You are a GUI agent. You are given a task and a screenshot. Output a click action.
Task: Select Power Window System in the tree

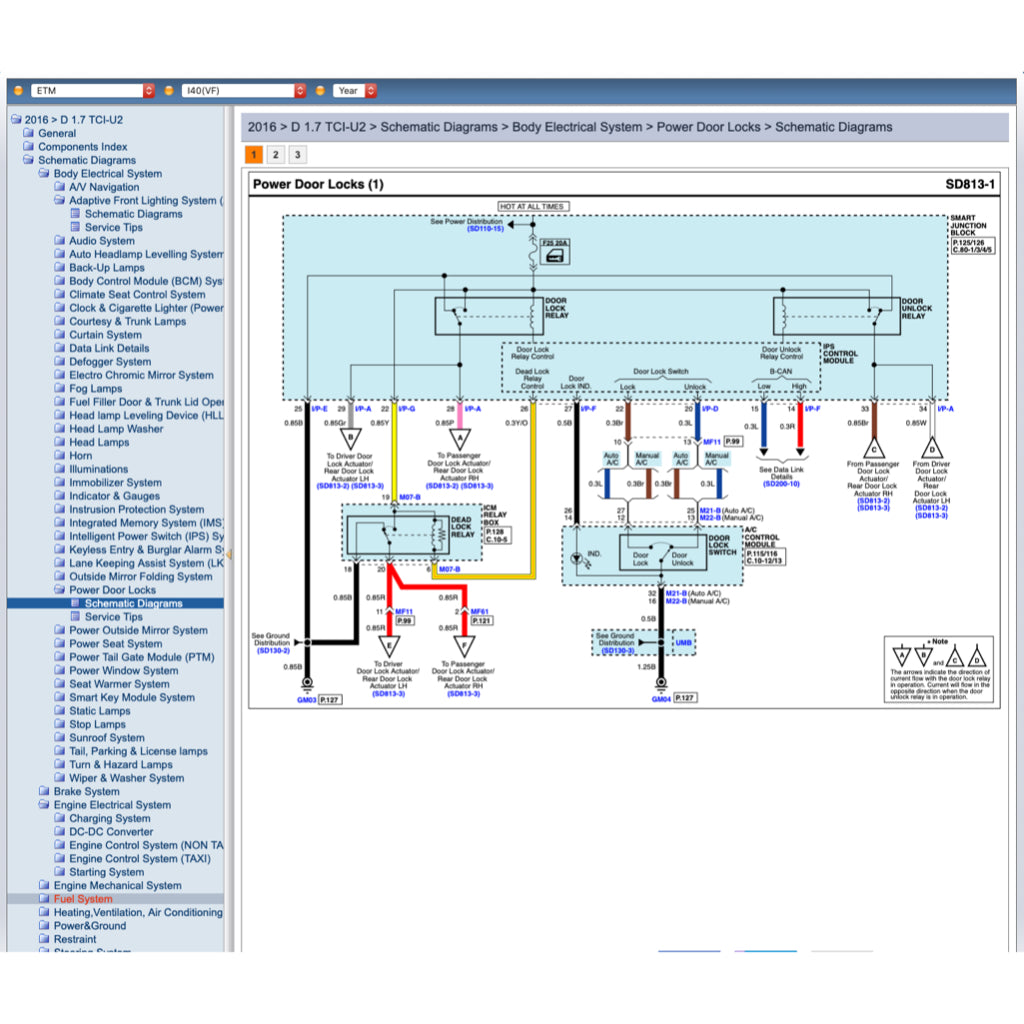click(x=123, y=670)
